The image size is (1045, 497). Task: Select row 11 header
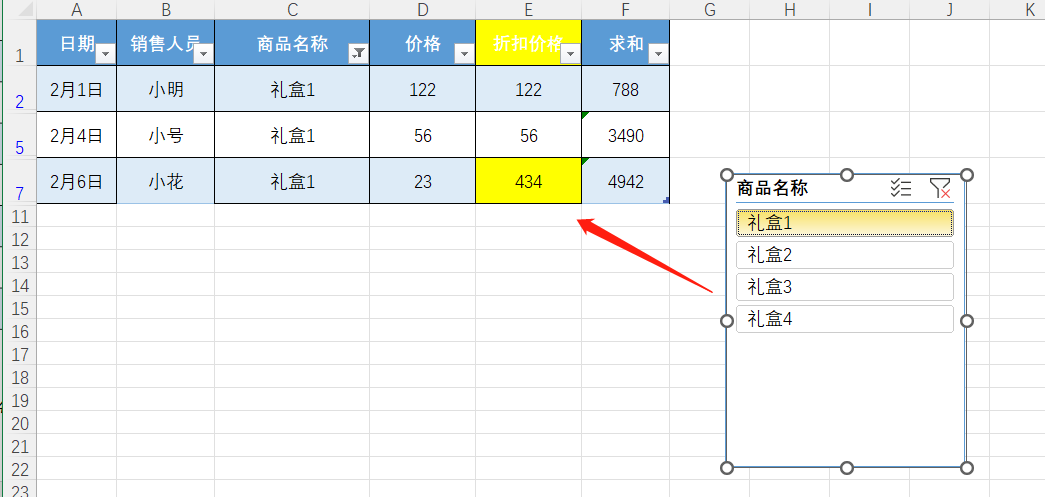20,216
